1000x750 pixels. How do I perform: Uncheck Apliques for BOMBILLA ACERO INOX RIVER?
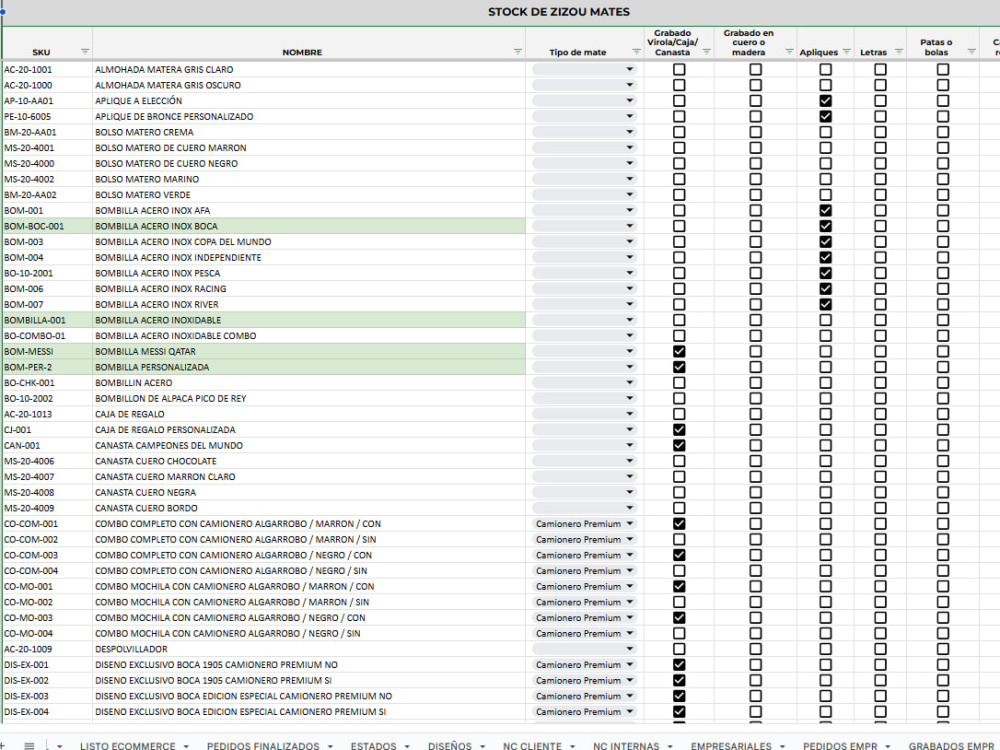[825, 304]
